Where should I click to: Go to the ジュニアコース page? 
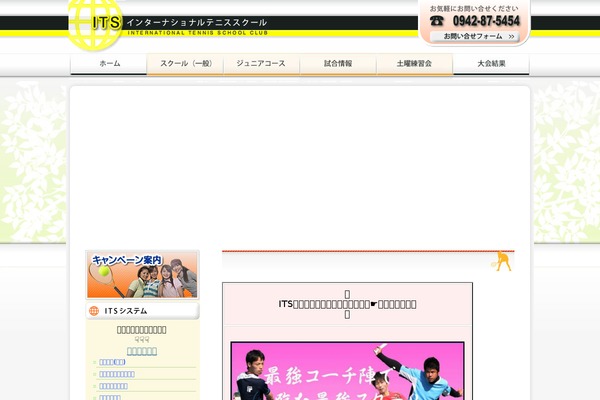pos(261,64)
